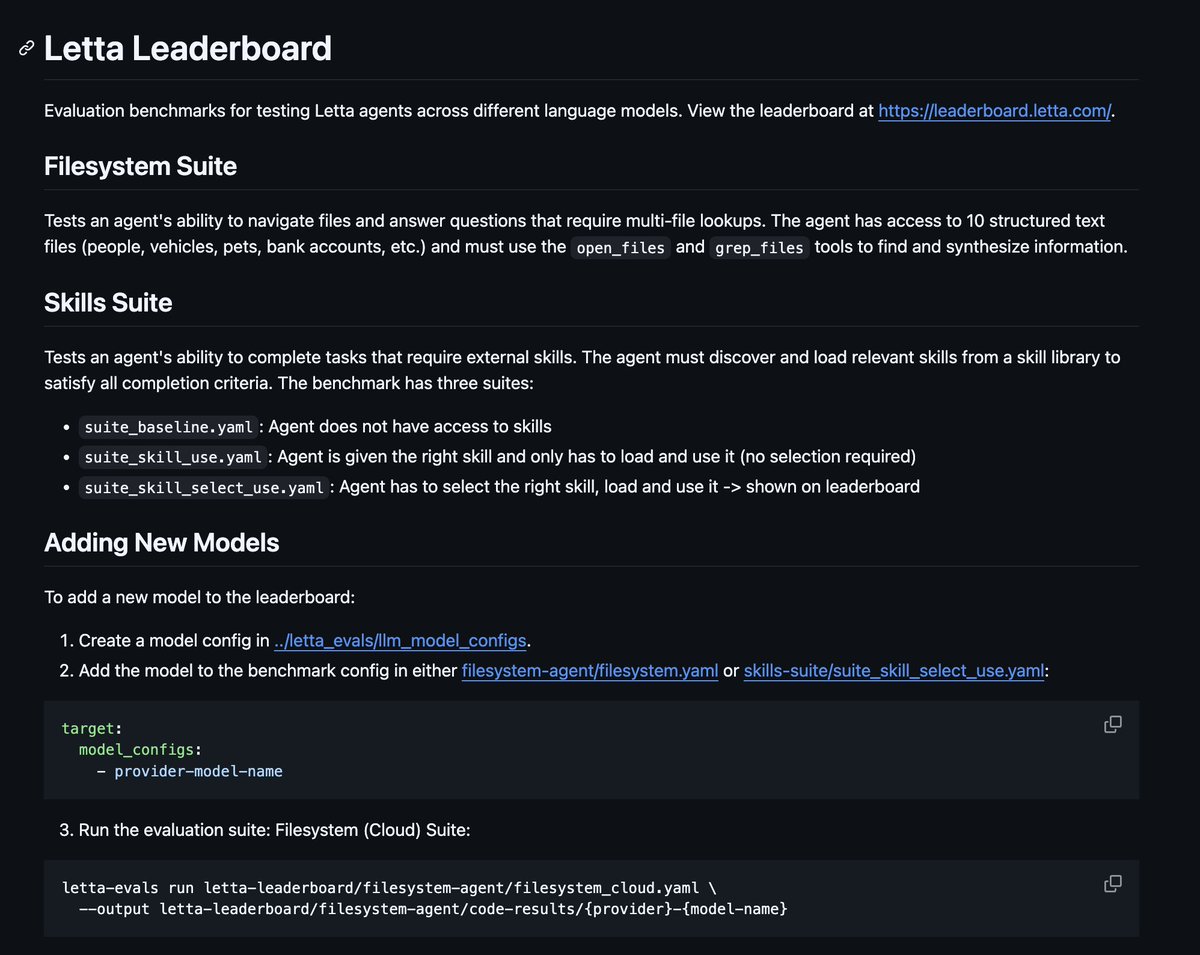The width and height of the screenshot is (1200, 955).
Task: Open the leaderboard.letta.com link
Action: 994,111
